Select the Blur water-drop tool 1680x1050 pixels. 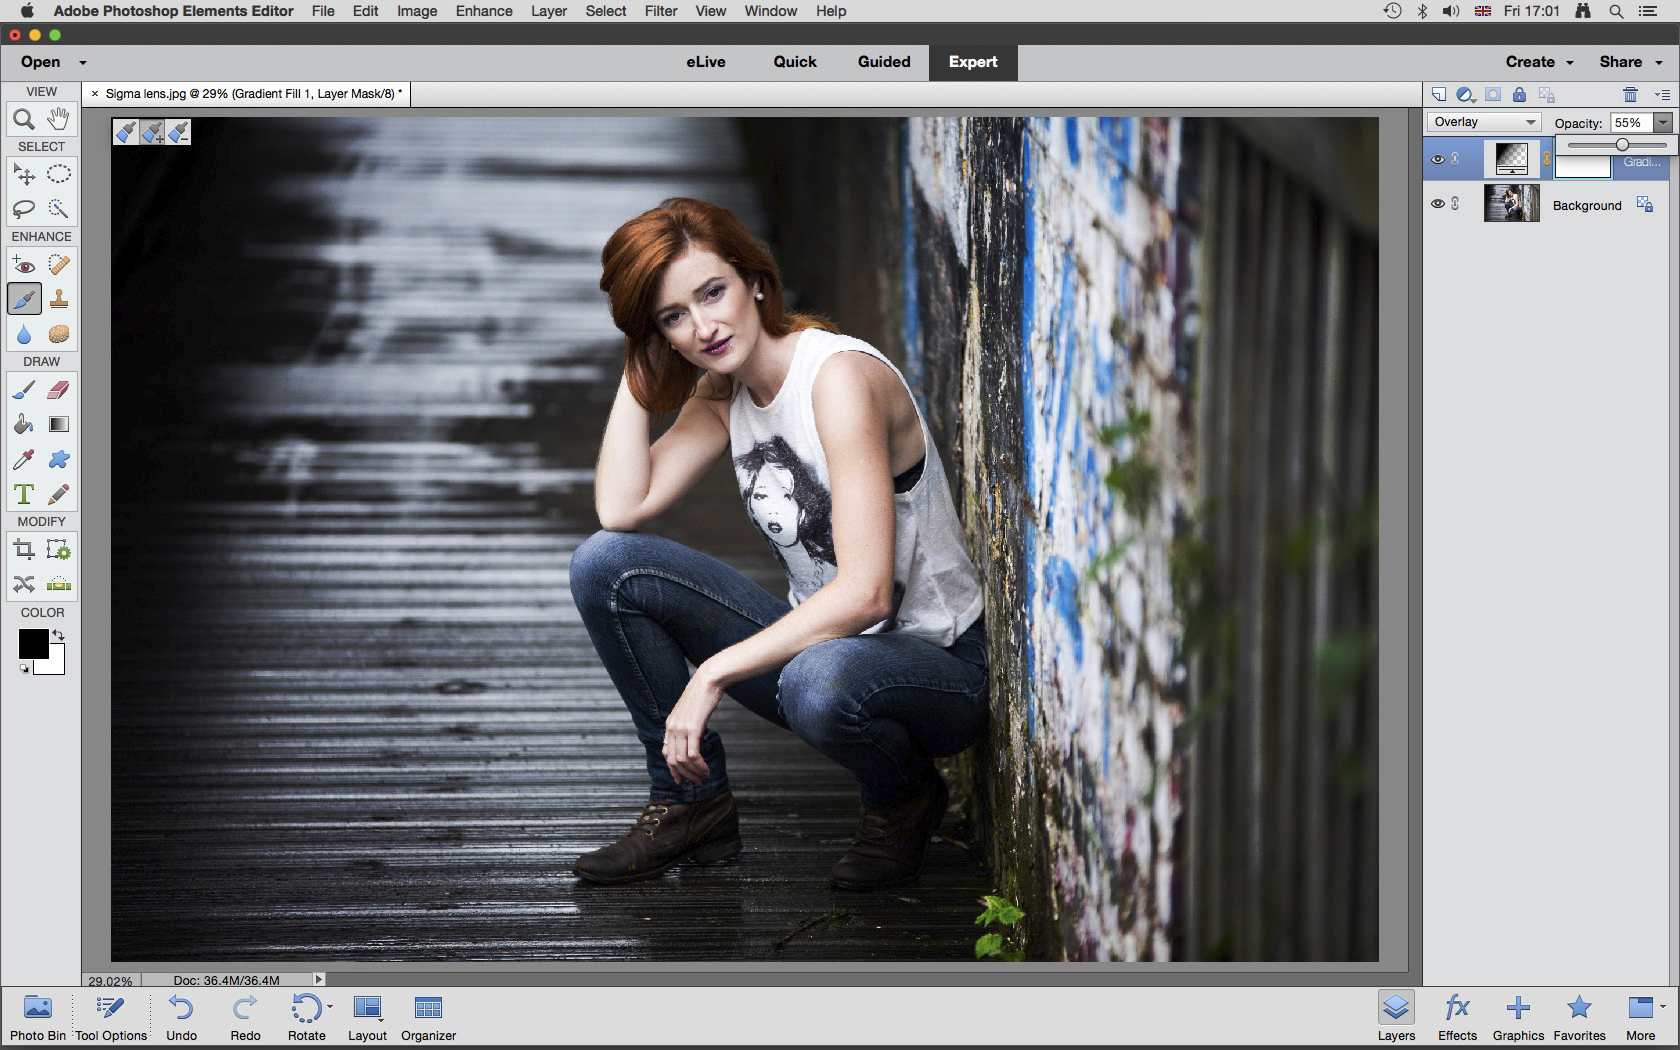(x=24, y=334)
